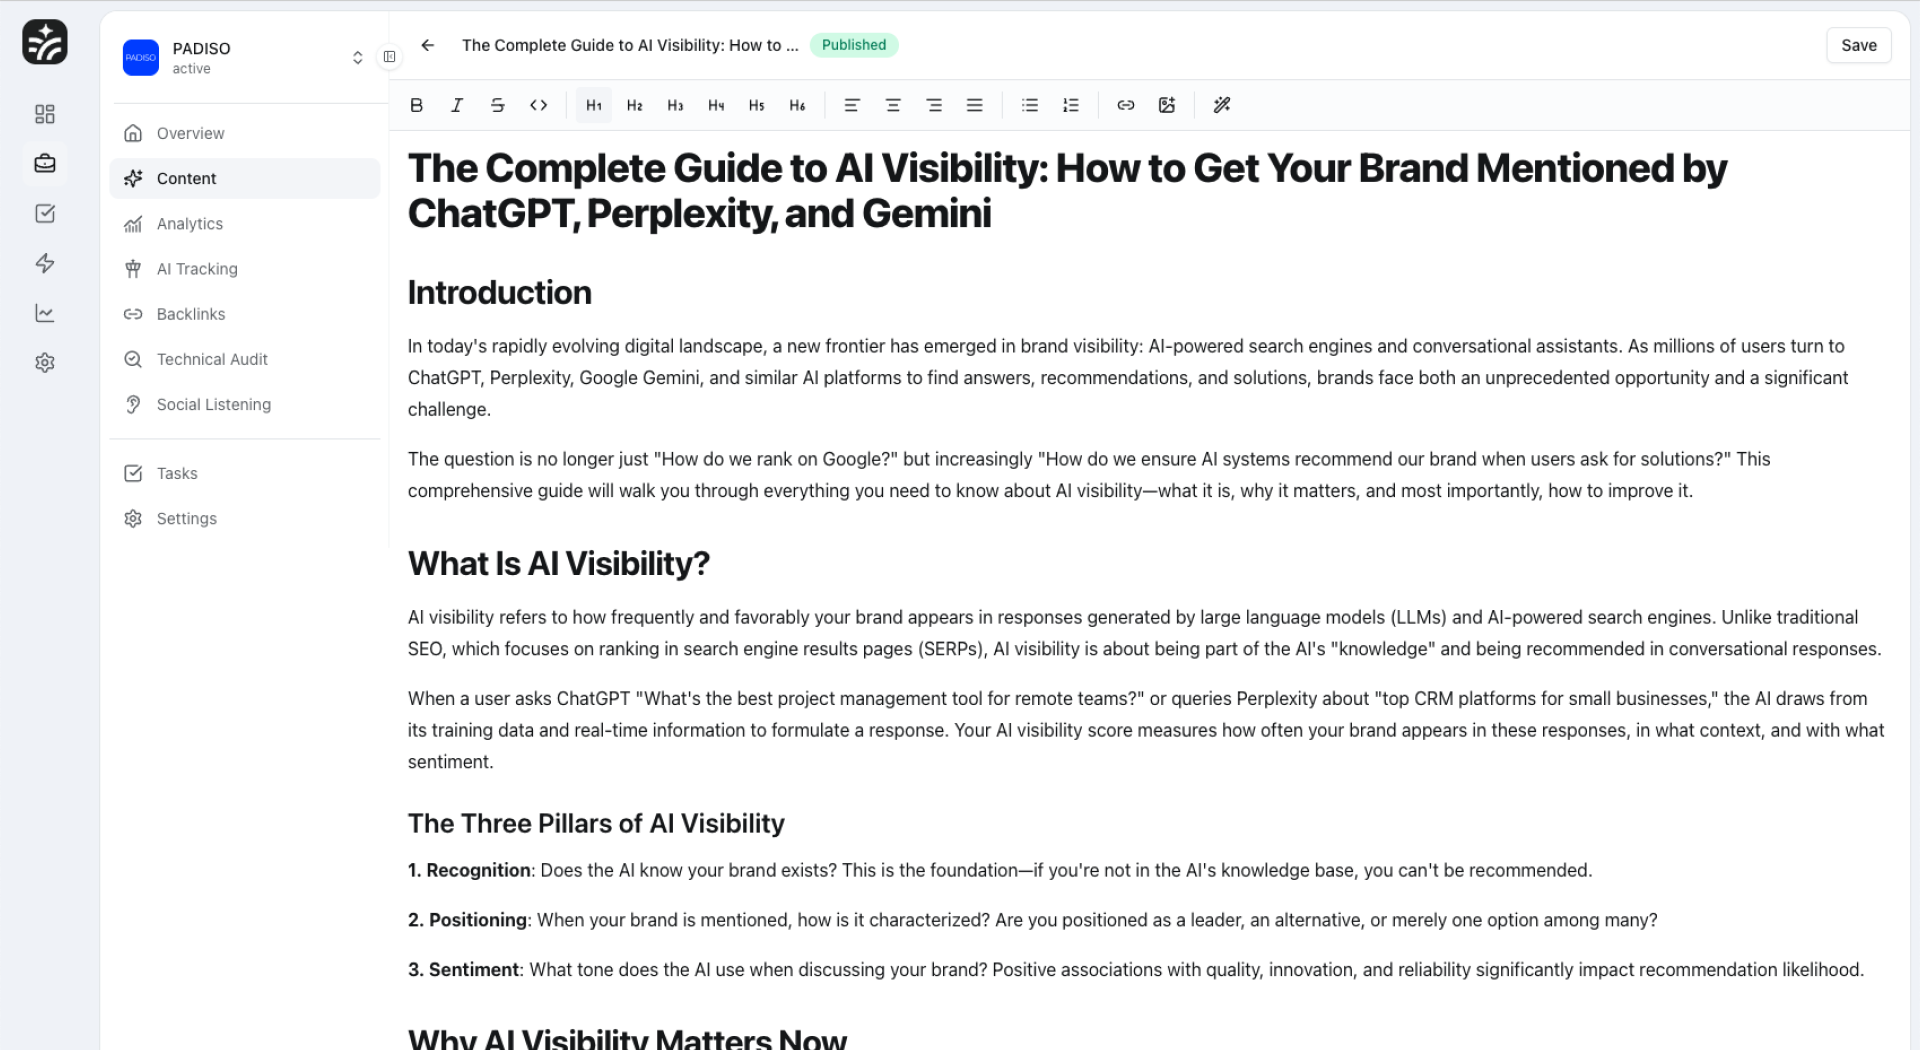Toggle strikethrough formatting
Viewport: 1920px width, 1050px height.
(x=497, y=105)
